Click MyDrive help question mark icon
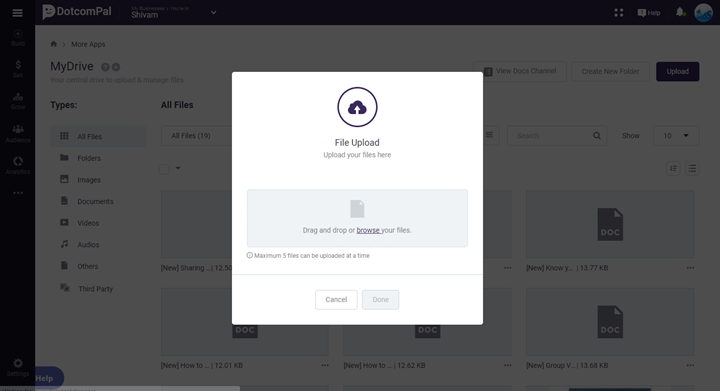 point(105,67)
